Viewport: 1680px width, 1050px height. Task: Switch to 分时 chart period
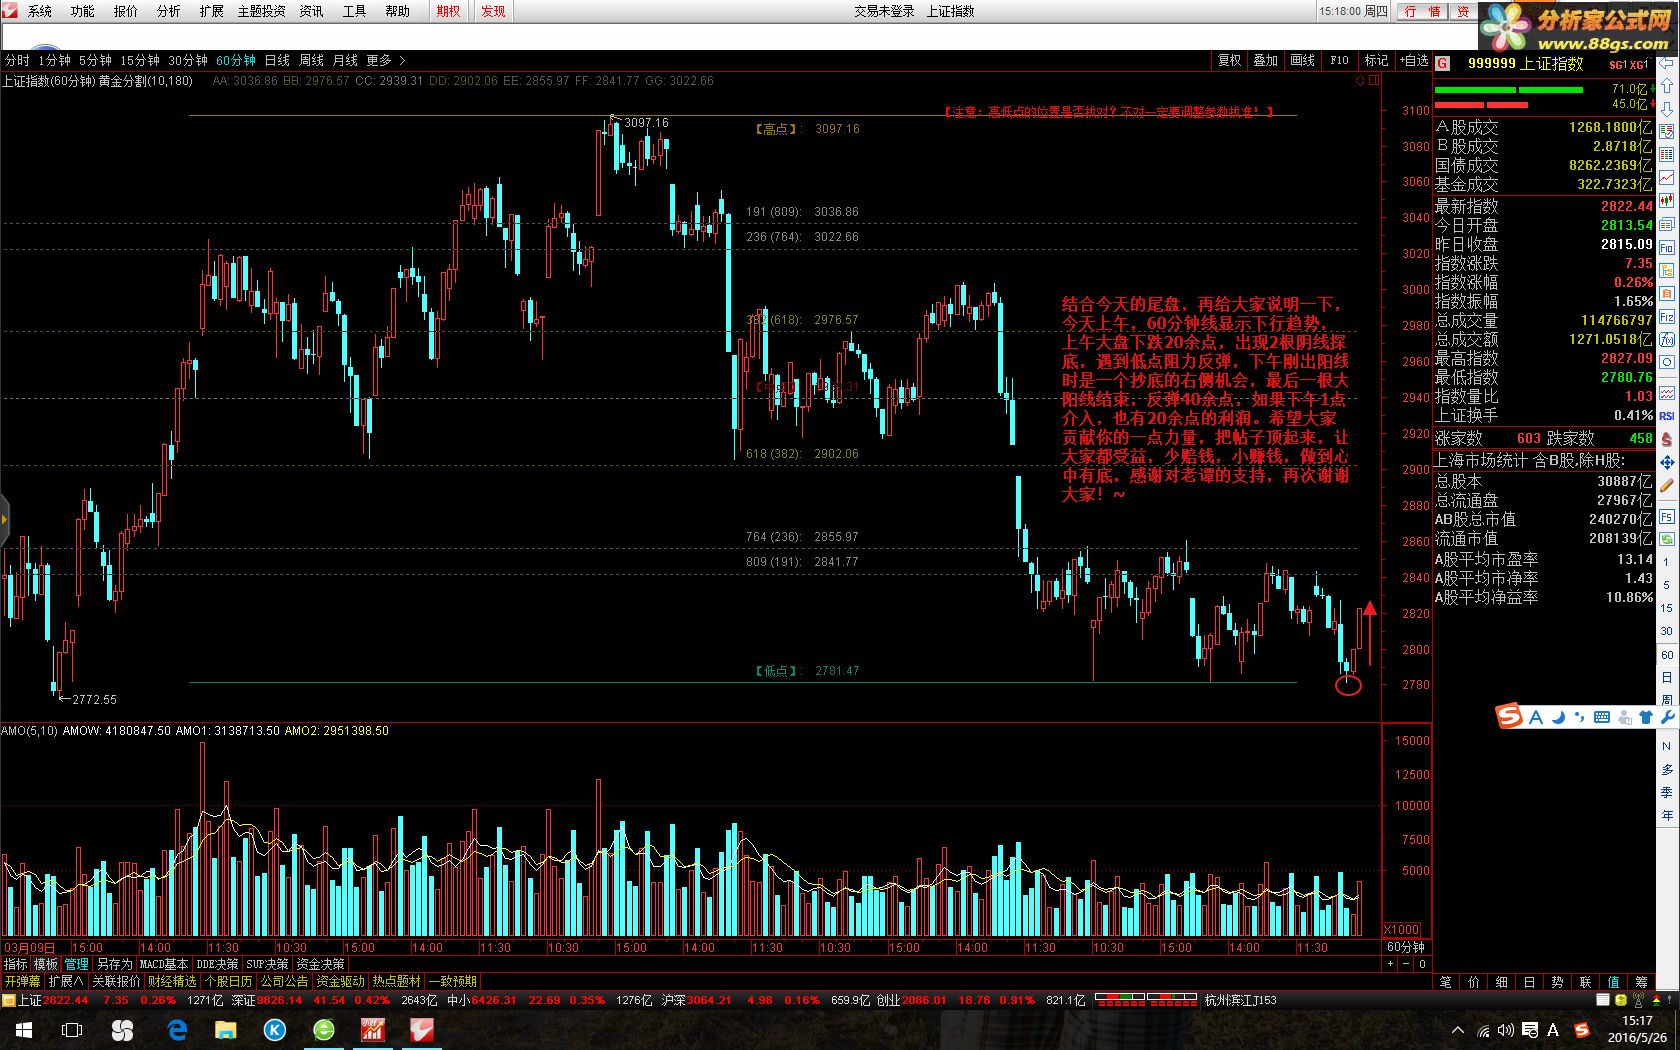(x=17, y=61)
